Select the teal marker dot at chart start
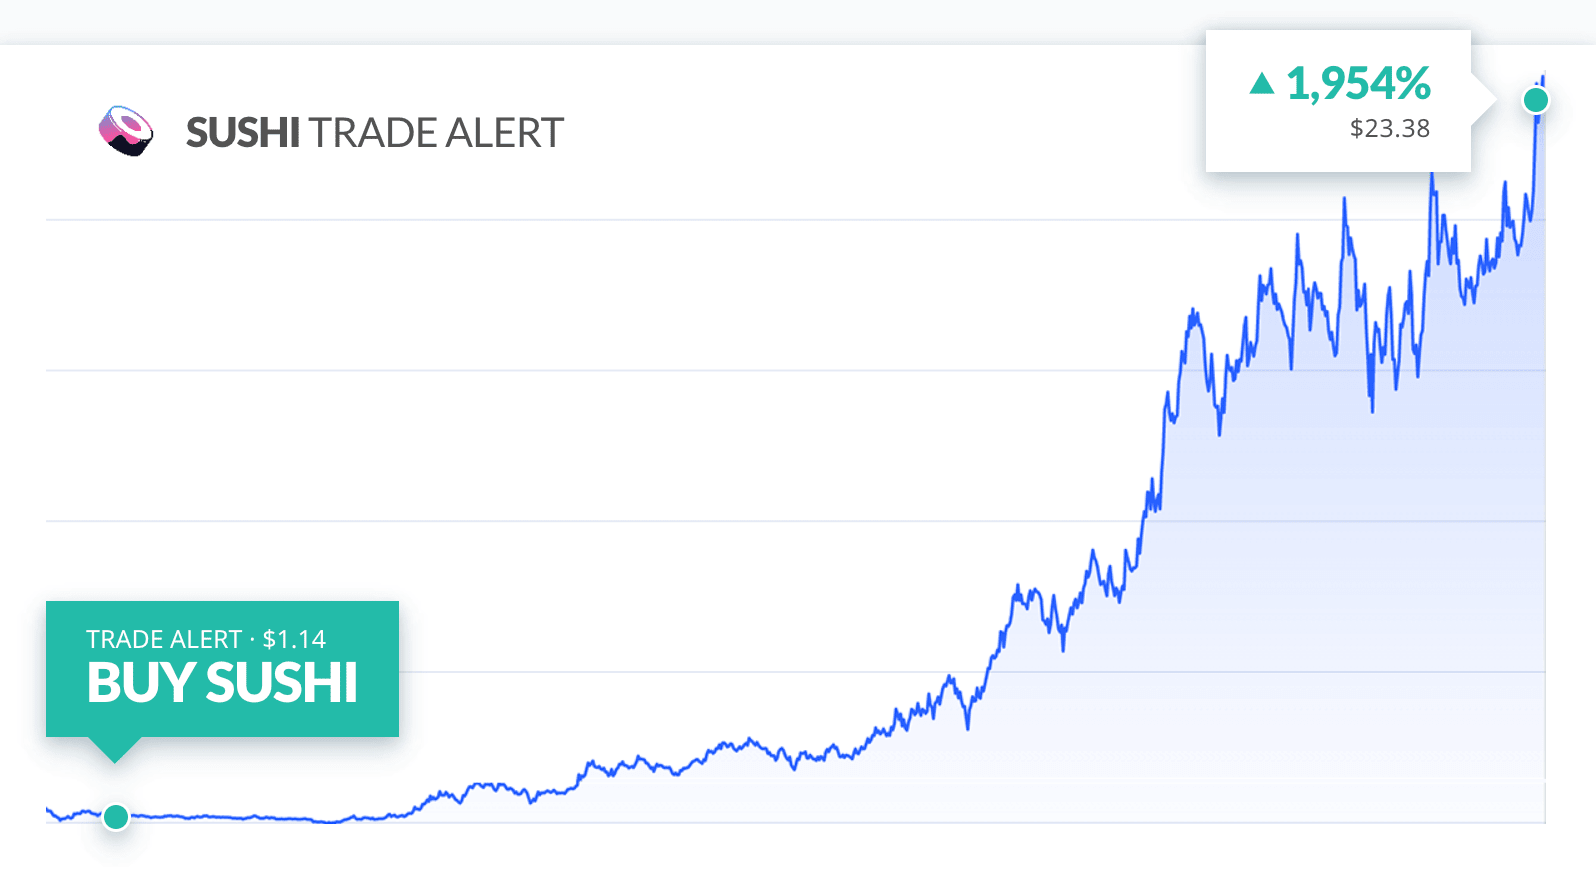The height and width of the screenshot is (872, 1596). click(116, 817)
